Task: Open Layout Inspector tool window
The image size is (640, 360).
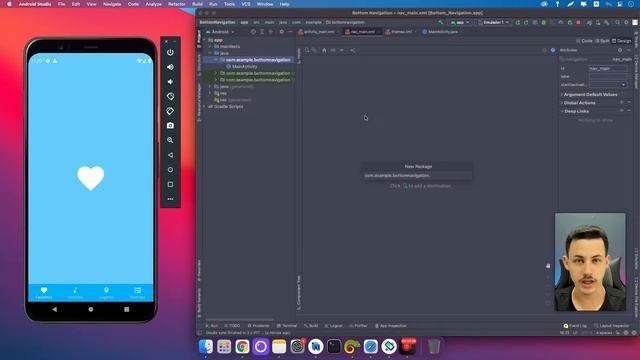Action: [x=611, y=326]
